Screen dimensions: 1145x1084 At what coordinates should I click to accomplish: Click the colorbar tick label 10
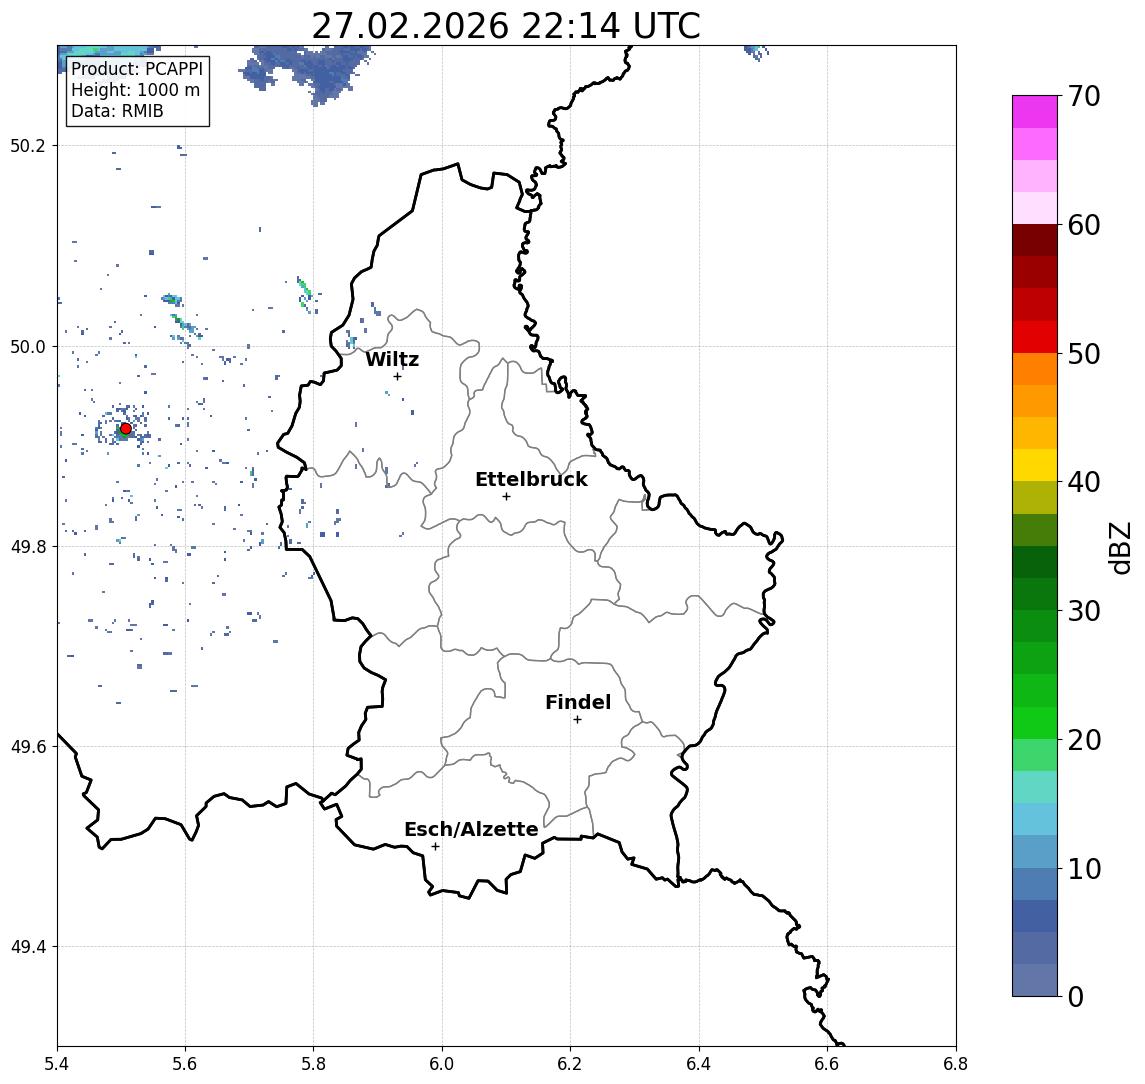(1084, 868)
